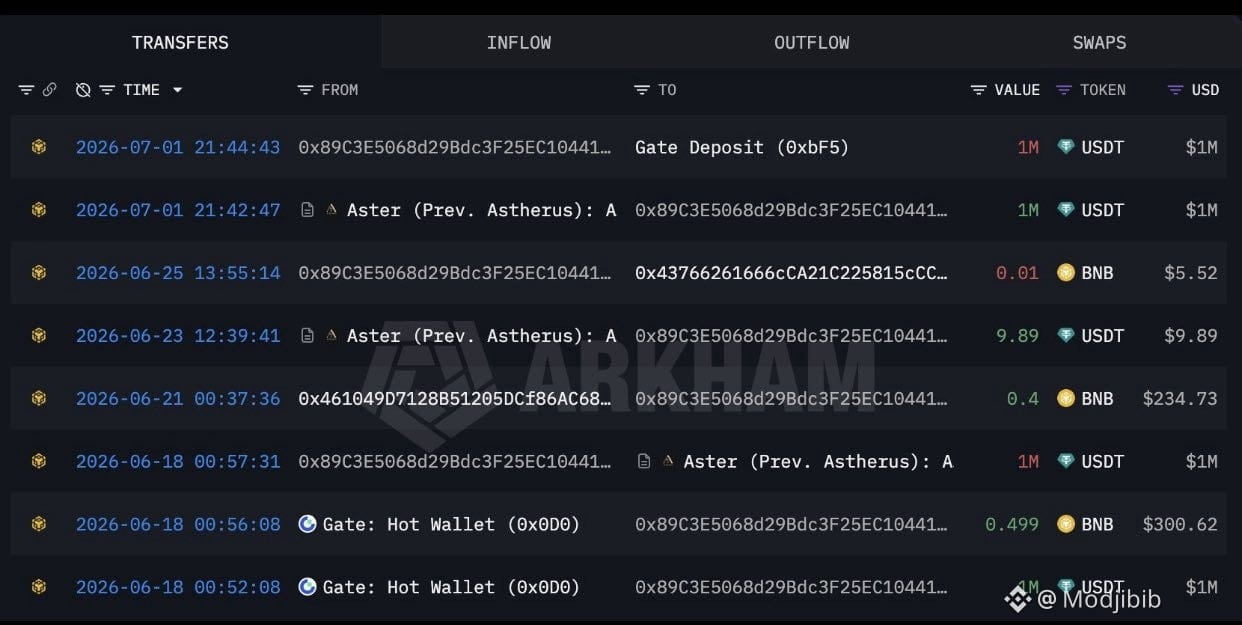Click BNB chain icon on 21:42:47 row
The height and width of the screenshot is (625, 1242).
pos(38,210)
